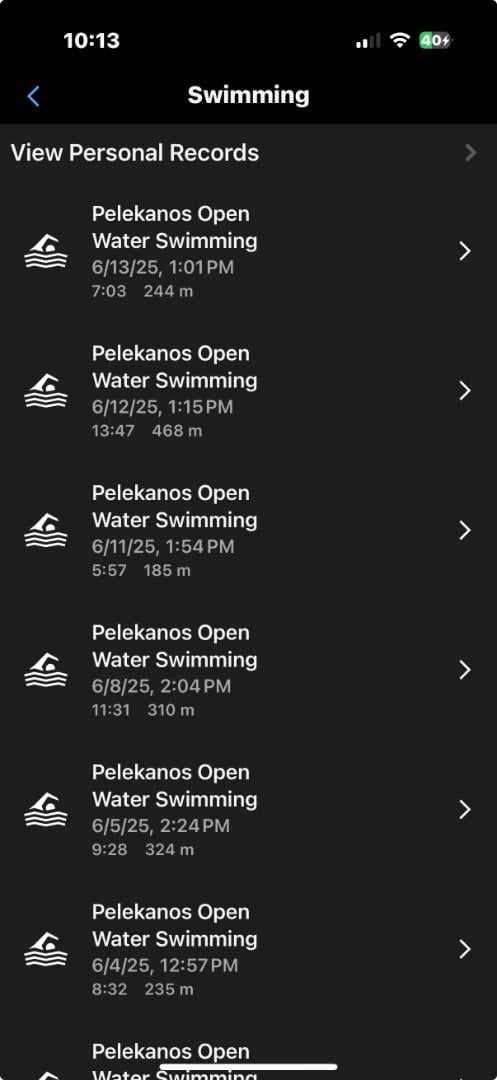Open the chevron on the 310 m swim
Image resolution: width=497 pixels, height=1080 pixels.
[x=465, y=670]
